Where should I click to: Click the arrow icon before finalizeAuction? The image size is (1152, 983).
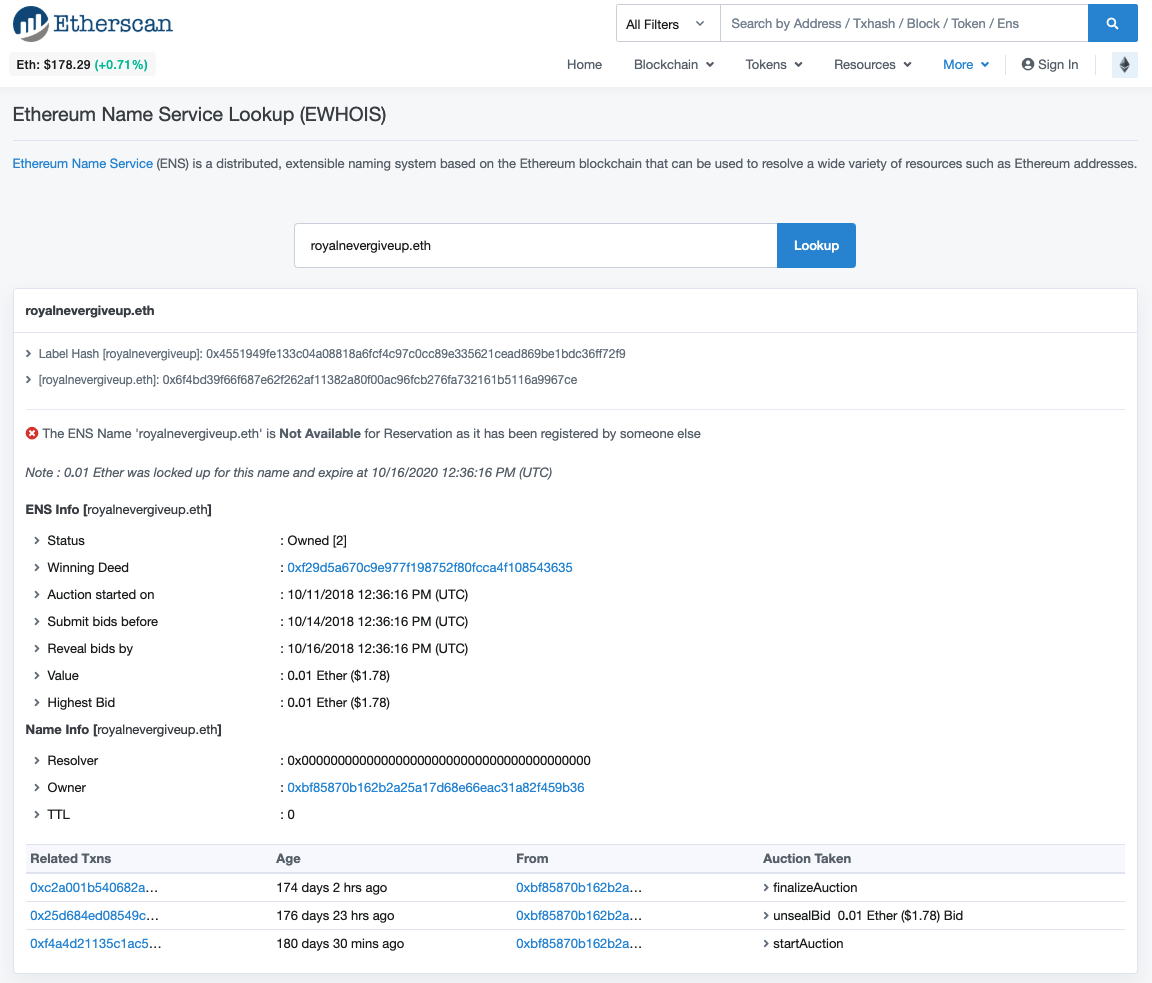tap(766, 888)
